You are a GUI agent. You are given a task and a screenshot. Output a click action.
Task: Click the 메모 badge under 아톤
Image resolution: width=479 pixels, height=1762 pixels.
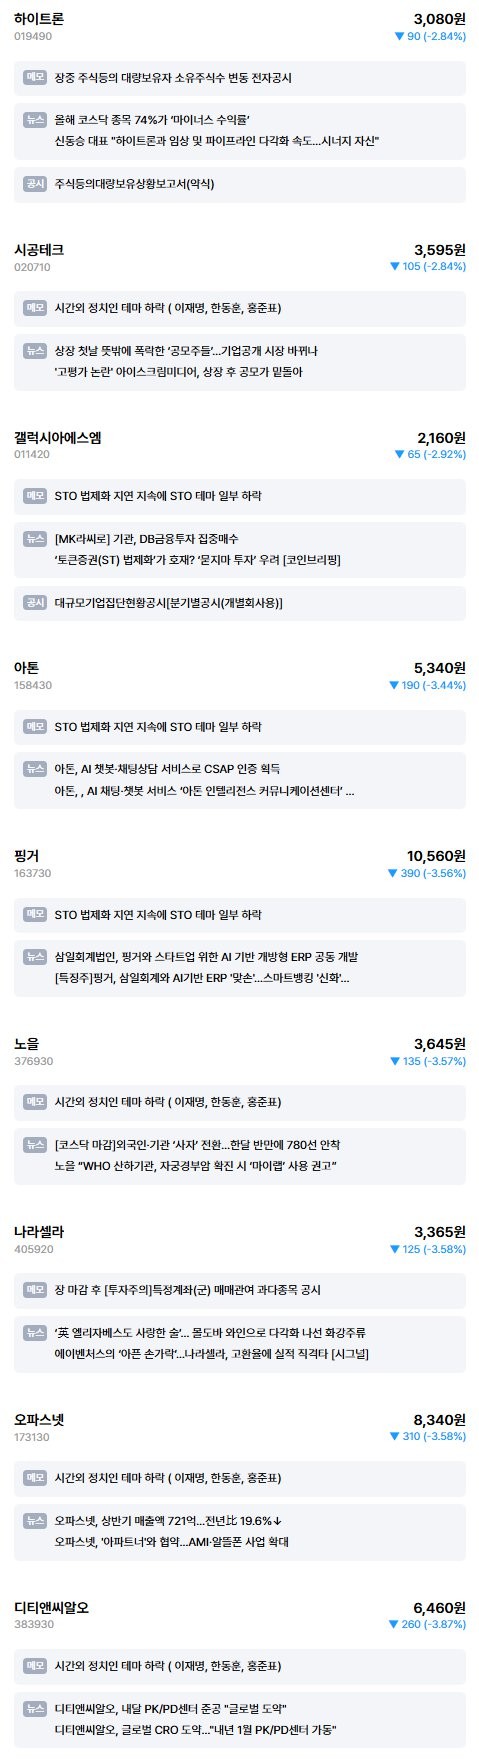point(35,726)
